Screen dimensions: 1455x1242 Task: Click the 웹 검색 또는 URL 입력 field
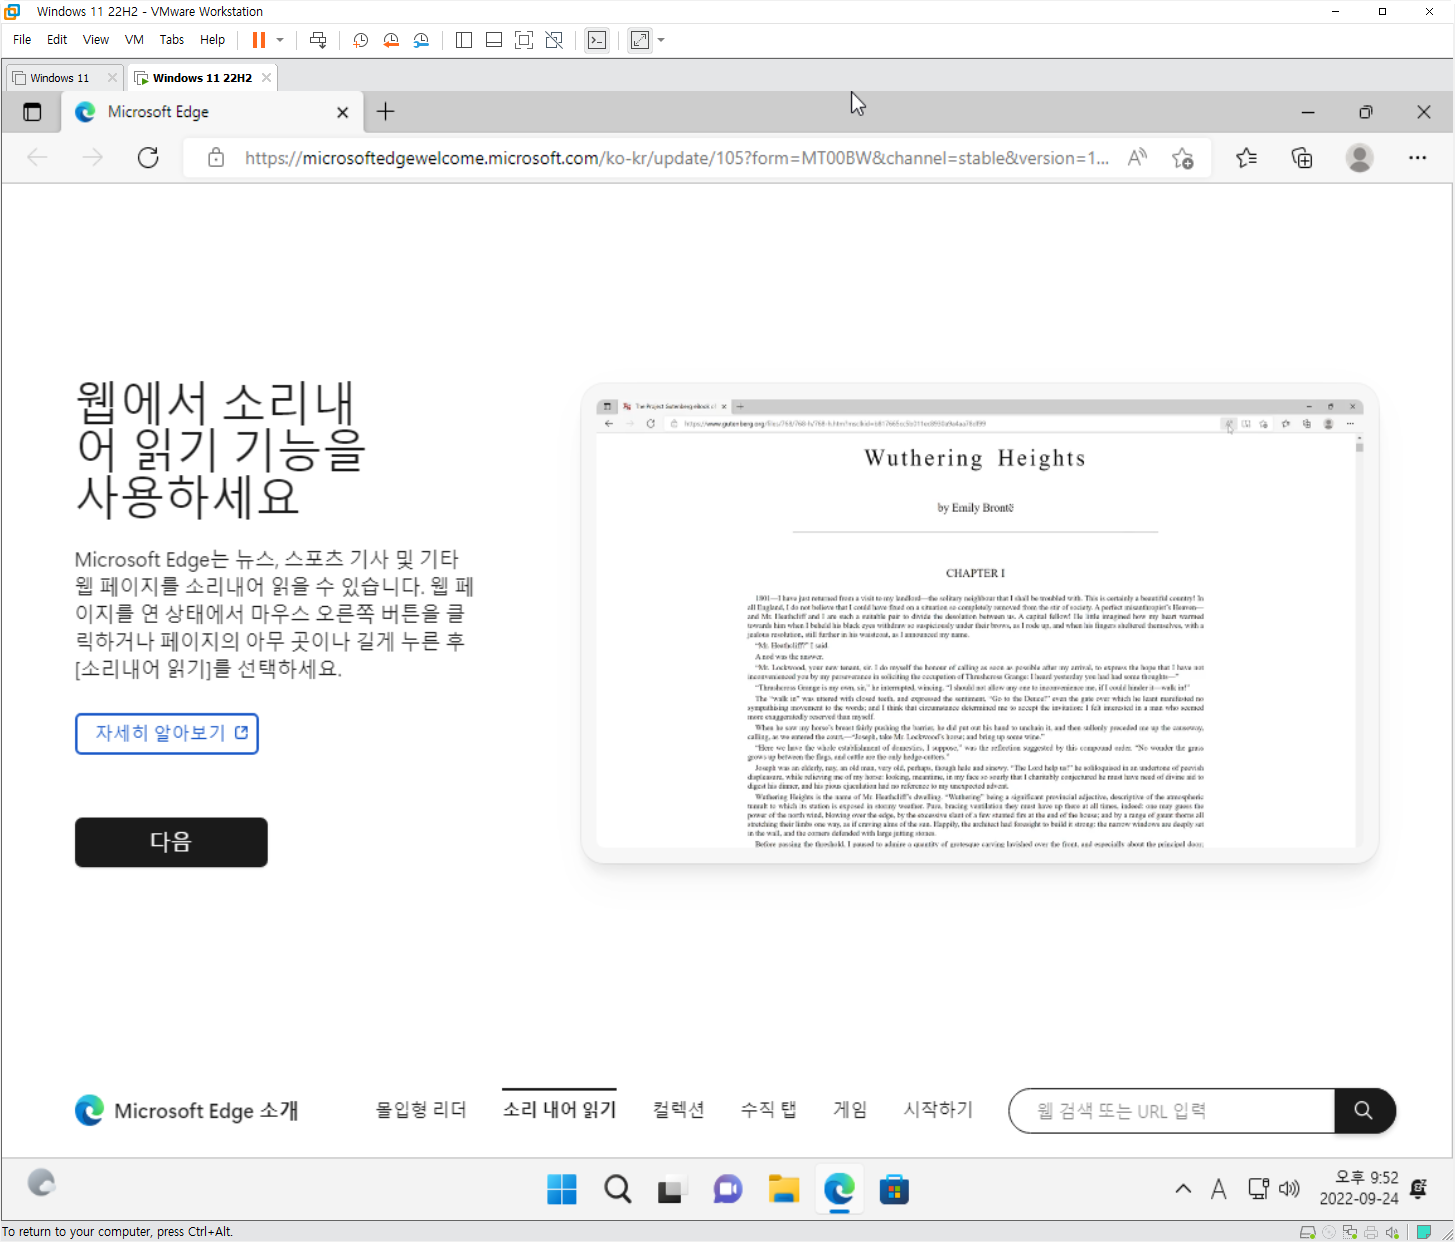1172,1111
